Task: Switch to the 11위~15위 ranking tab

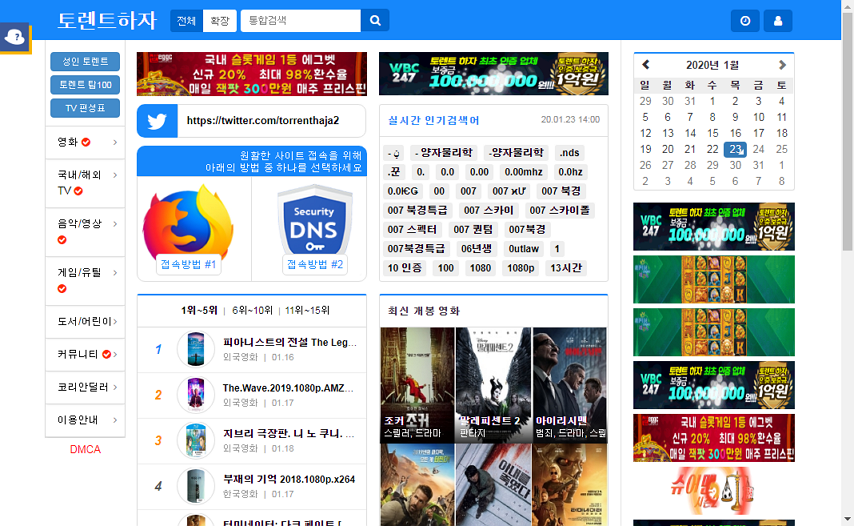Action: tap(307, 310)
